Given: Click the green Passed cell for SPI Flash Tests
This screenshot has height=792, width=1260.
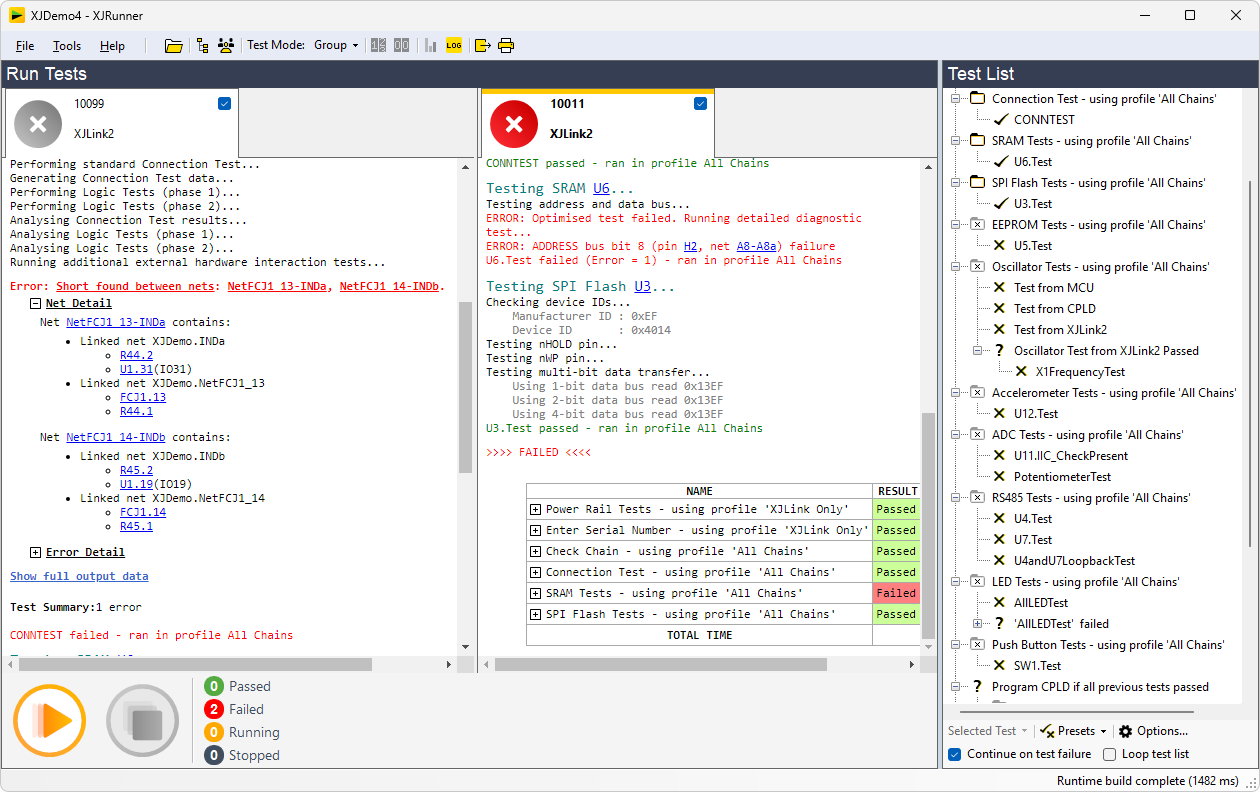Looking at the screenshot, I should click(x=896, y=614).
